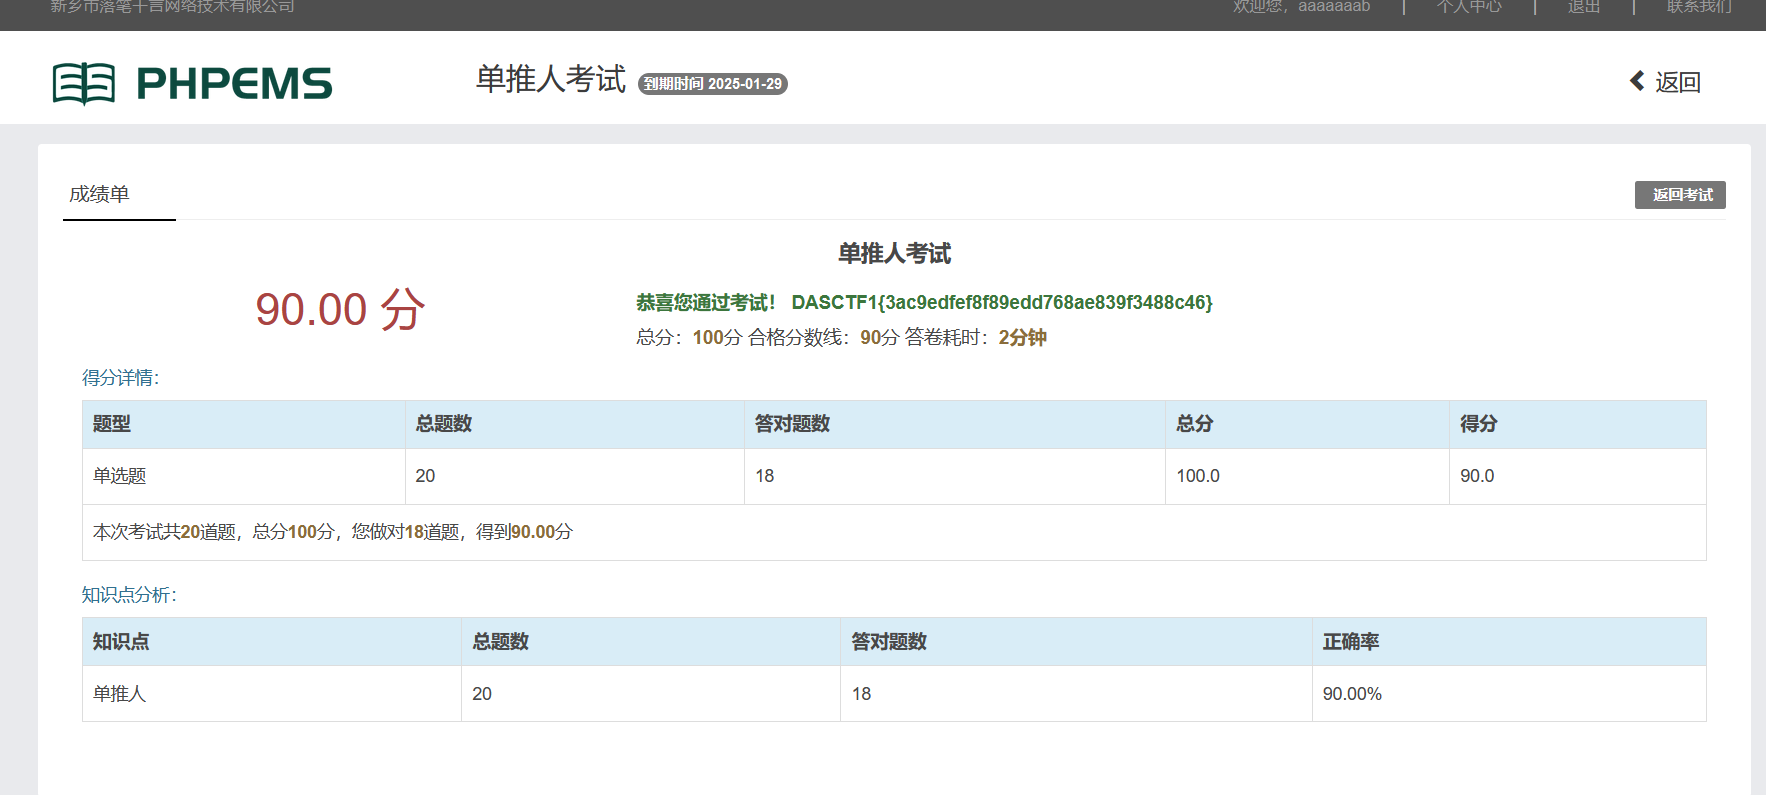Click the 返回考试 button
The image size is (1766, 795).
[x=1680, y=195]
